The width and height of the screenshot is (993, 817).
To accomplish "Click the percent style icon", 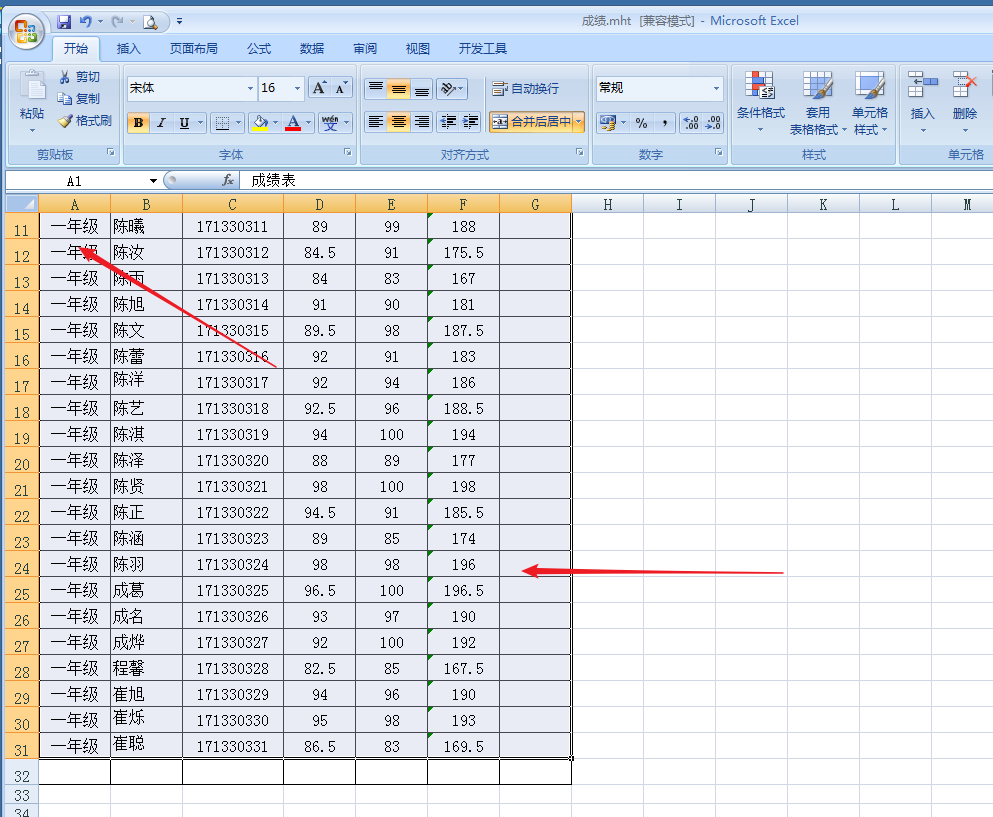I will tap(641, 123).
